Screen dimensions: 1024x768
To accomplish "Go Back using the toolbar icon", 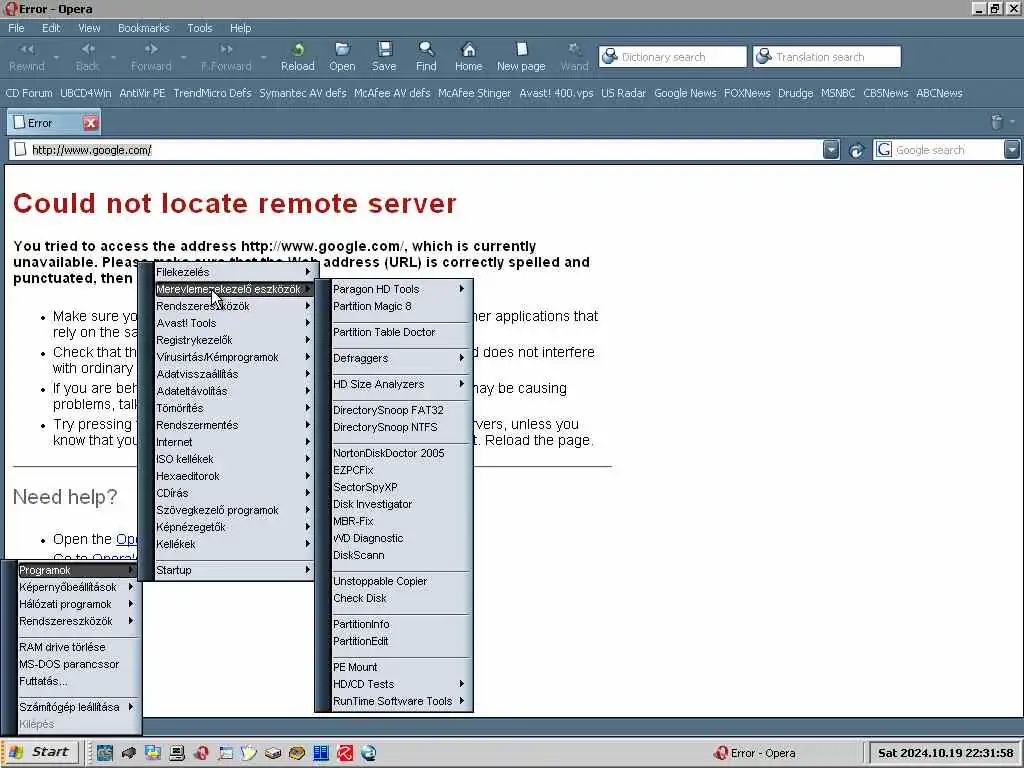I will coord(88,50).
